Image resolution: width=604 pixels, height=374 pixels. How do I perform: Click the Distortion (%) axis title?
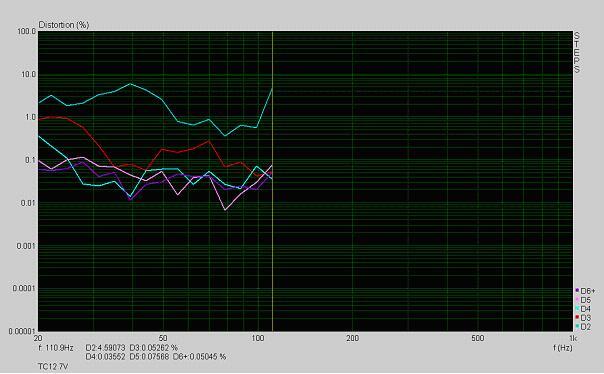pyautogui.click(x=64, y=25)
